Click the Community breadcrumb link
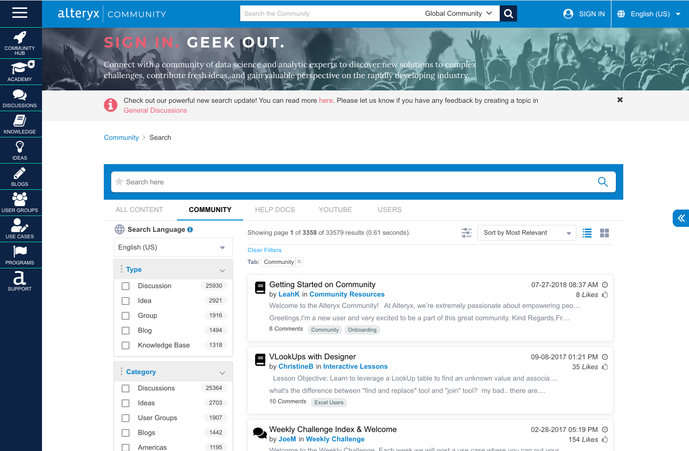This screenshot has height=451, width=689. tap(121, 138)
